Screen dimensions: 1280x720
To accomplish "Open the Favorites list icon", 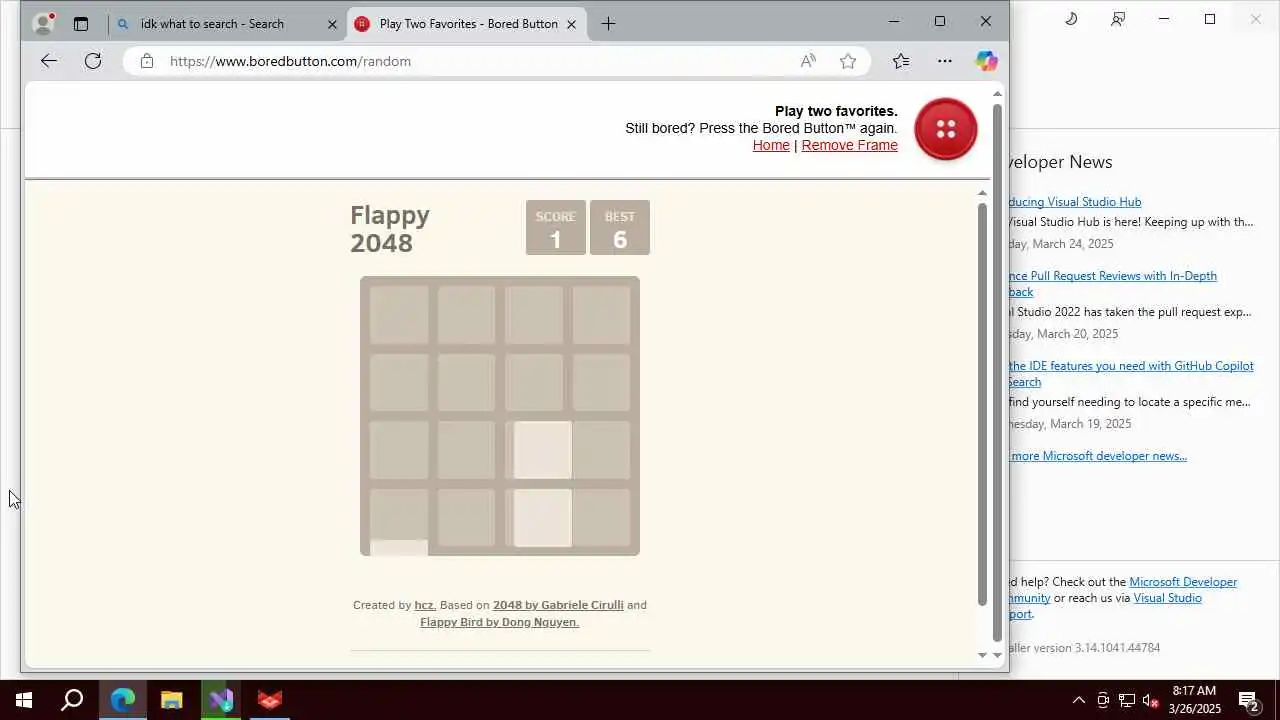I will coord(901,61).
